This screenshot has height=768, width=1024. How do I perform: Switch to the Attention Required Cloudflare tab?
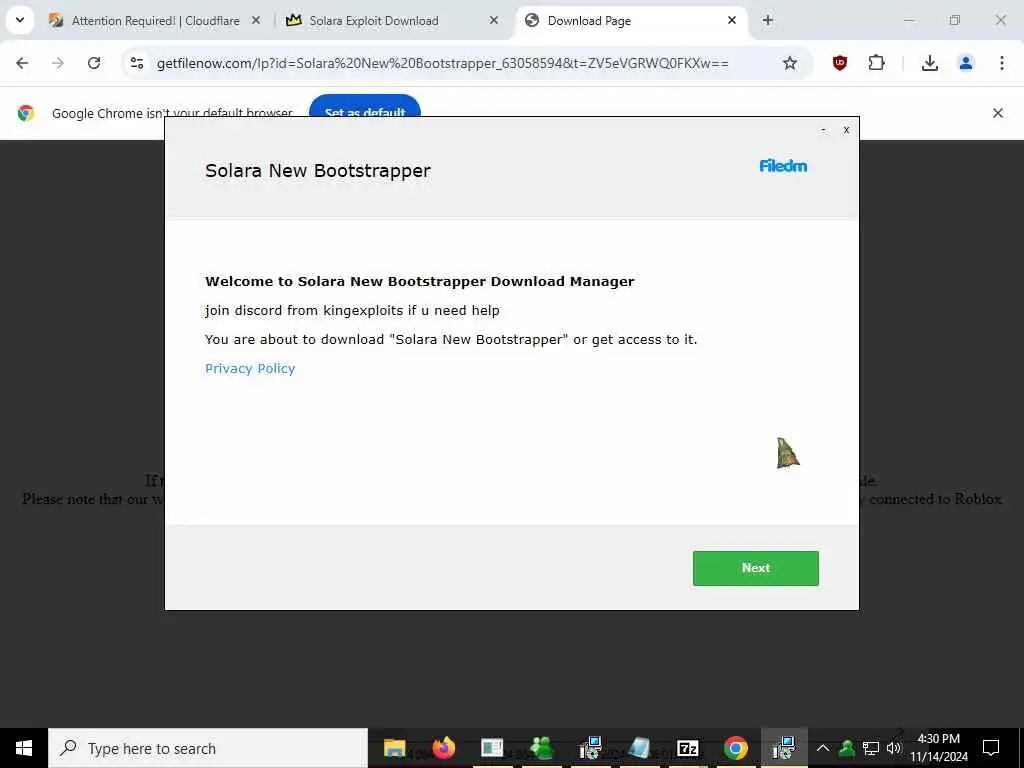(155, 21)
